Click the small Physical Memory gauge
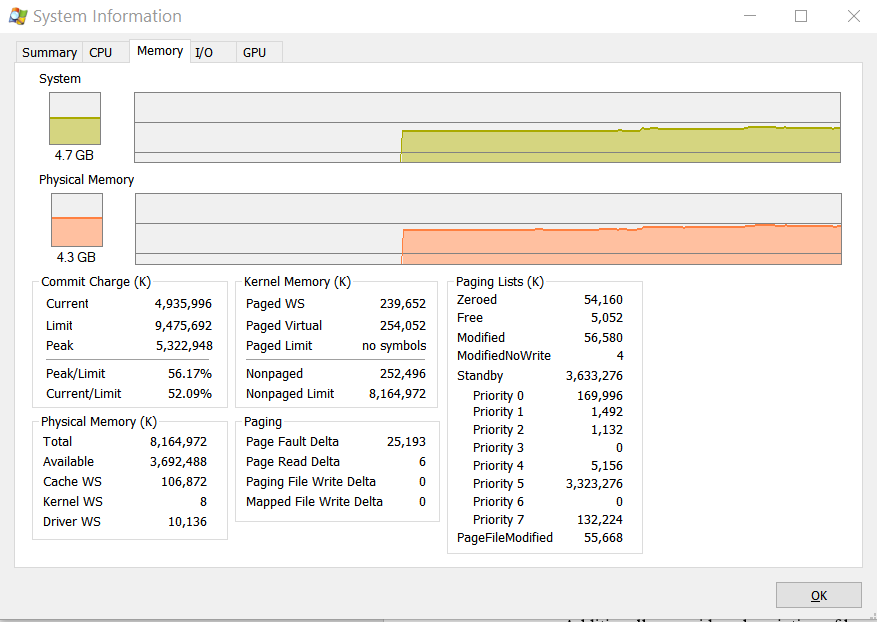This screenshot has height=622, width=877. 73,220
